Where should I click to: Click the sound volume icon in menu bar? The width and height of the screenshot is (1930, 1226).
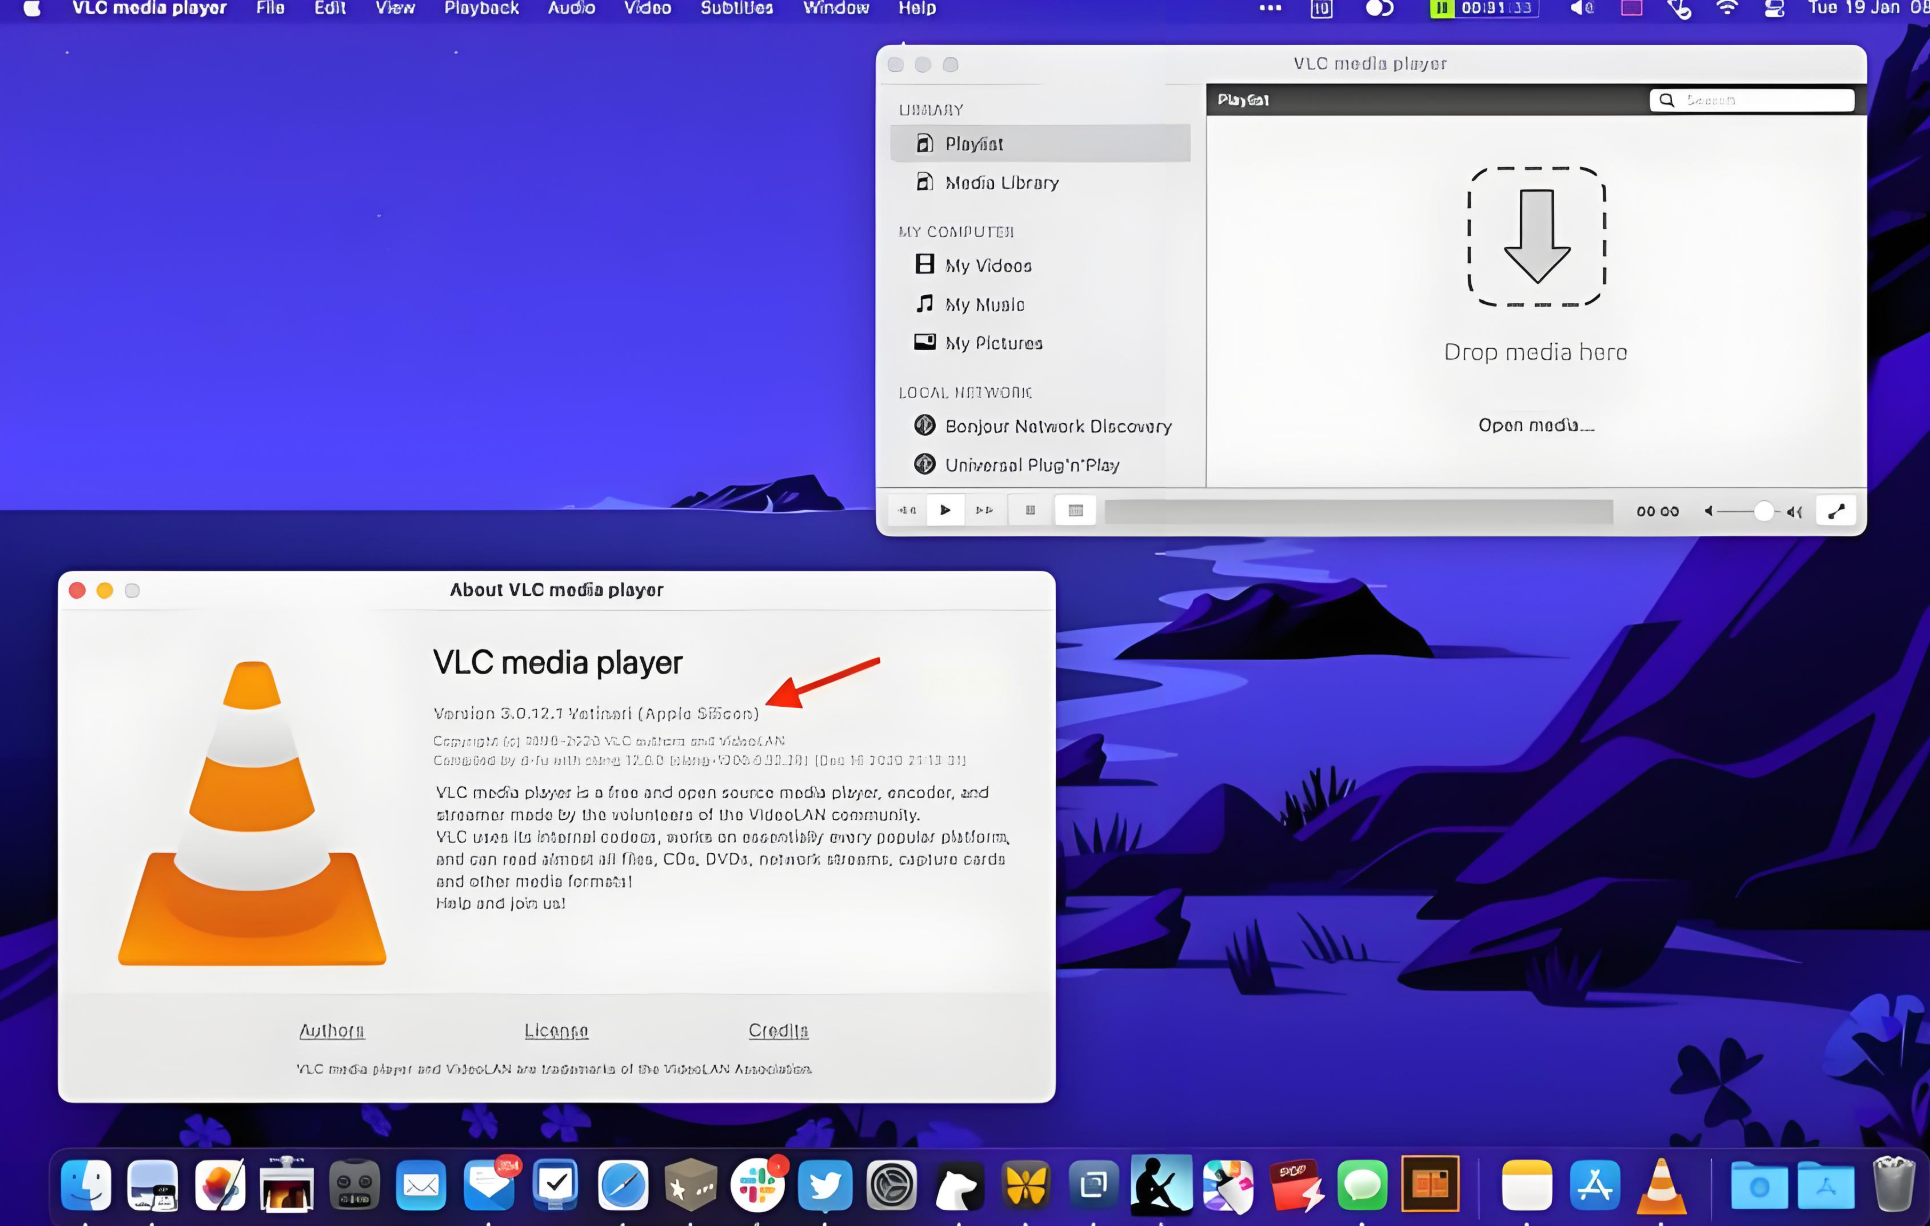pos(1582,8)
